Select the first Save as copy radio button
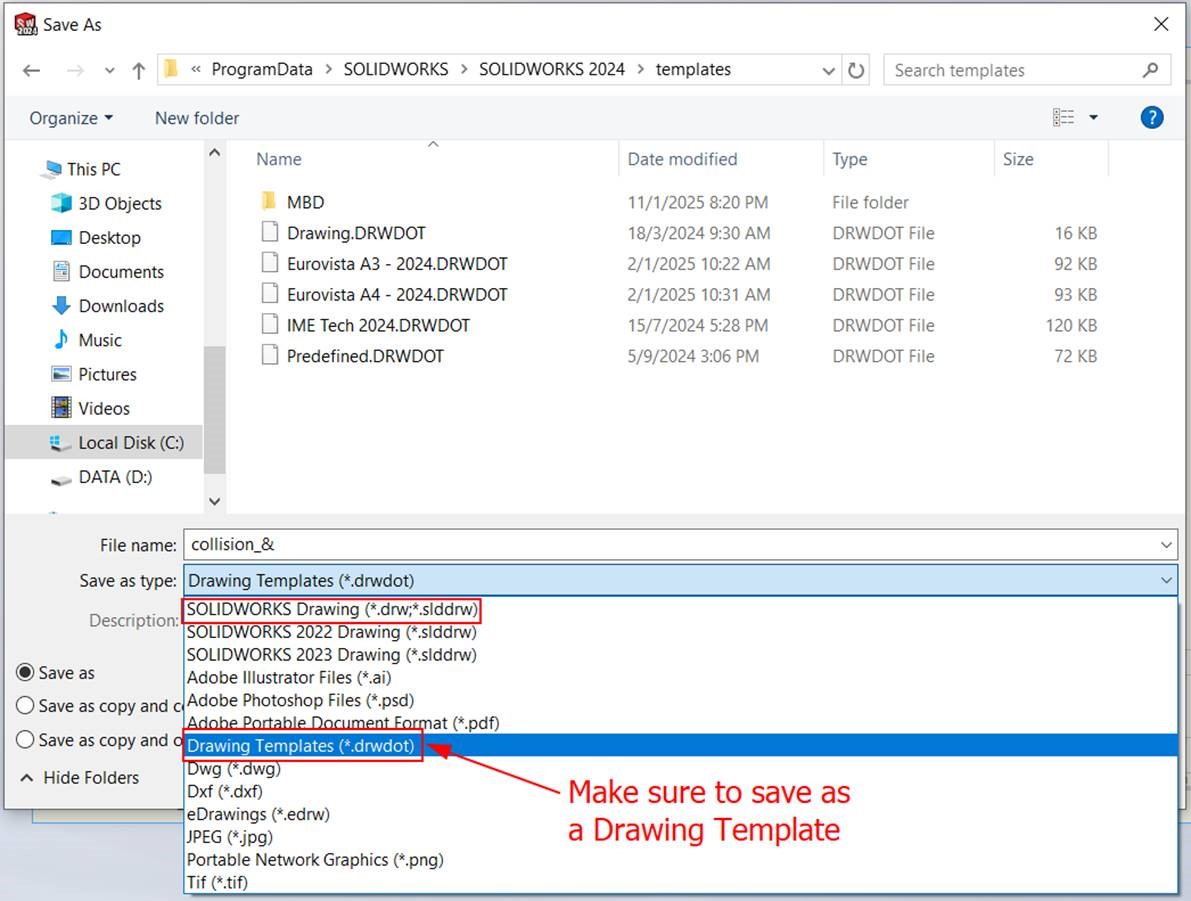The height and width of the screenshot is (901, 1191). point(25,706)
